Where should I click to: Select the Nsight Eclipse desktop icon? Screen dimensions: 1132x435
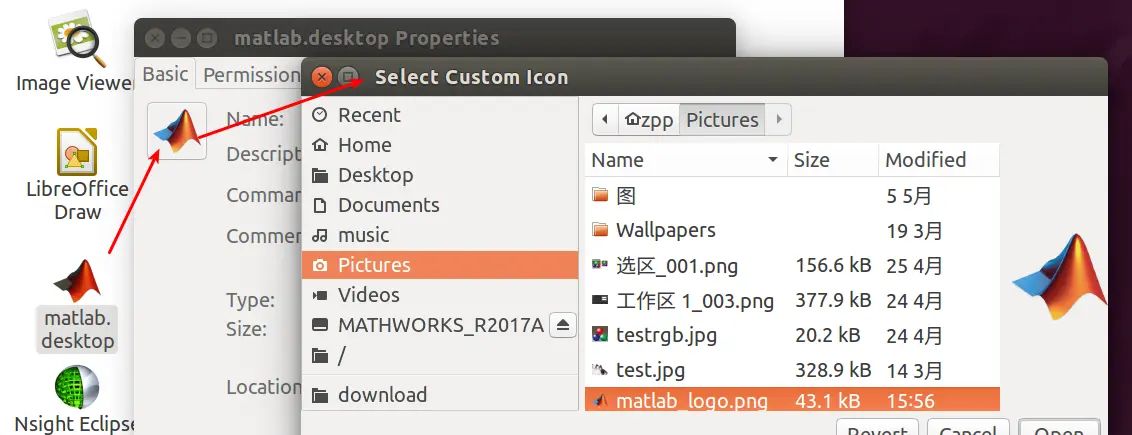coord(77,398)
